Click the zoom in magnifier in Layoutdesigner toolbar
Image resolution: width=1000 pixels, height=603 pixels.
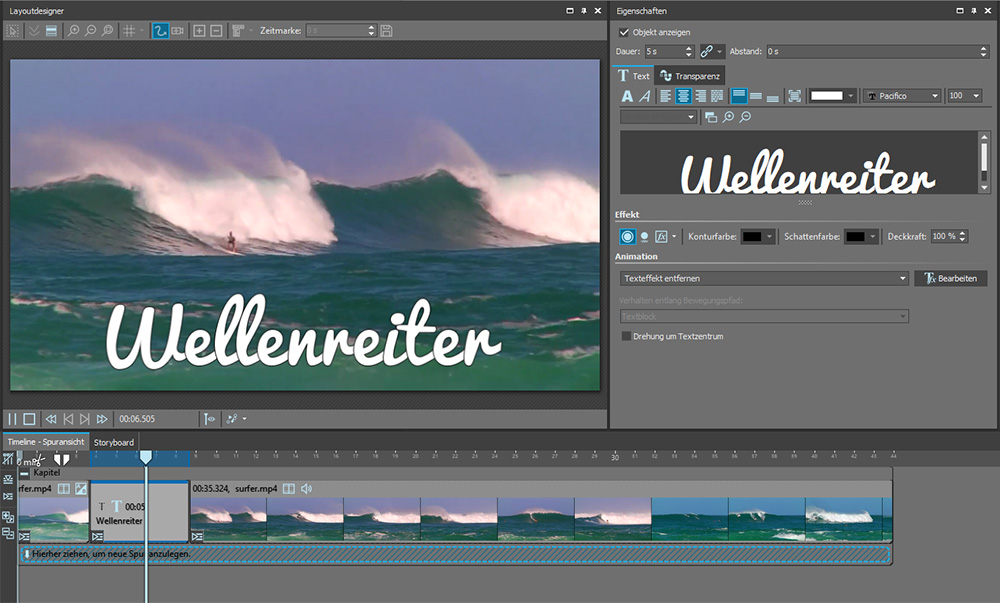click(73, 31)
